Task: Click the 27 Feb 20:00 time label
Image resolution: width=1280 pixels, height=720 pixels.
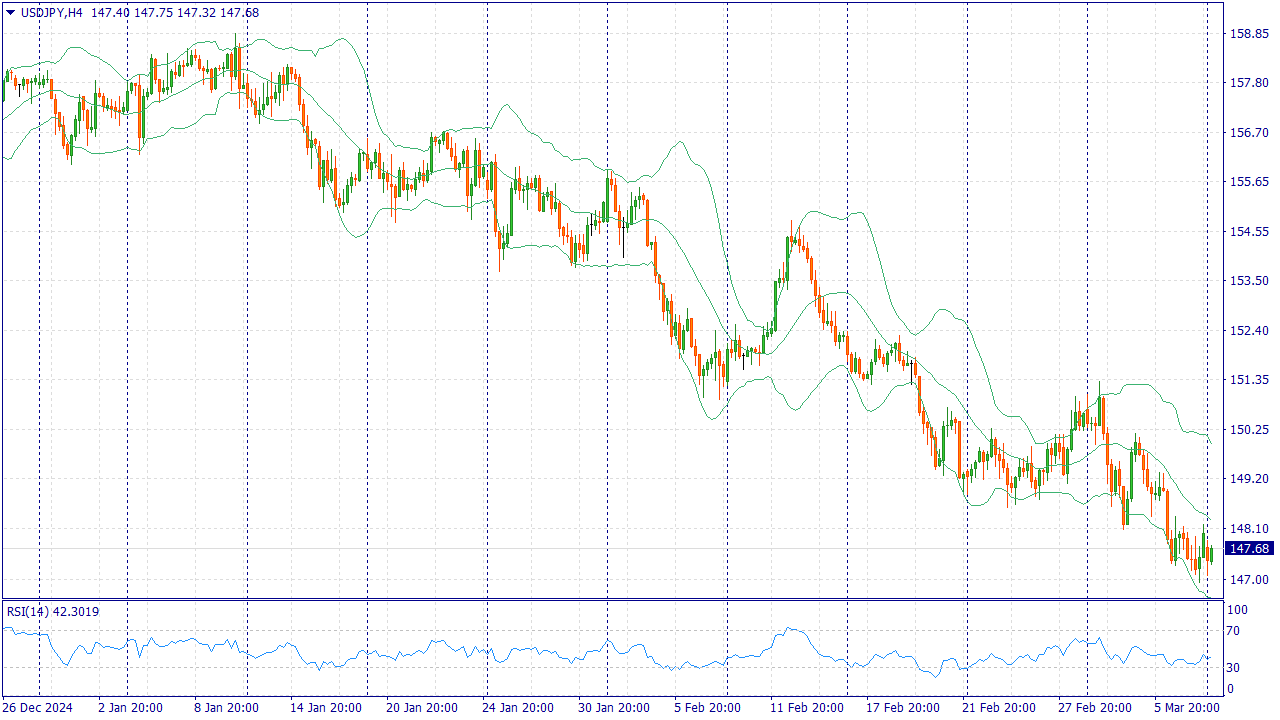Action: point(1095,708)
